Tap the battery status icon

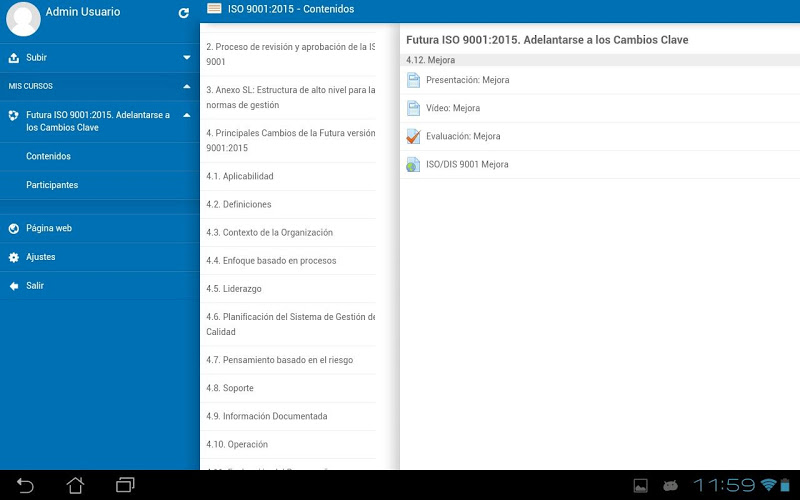pos(785,485)
